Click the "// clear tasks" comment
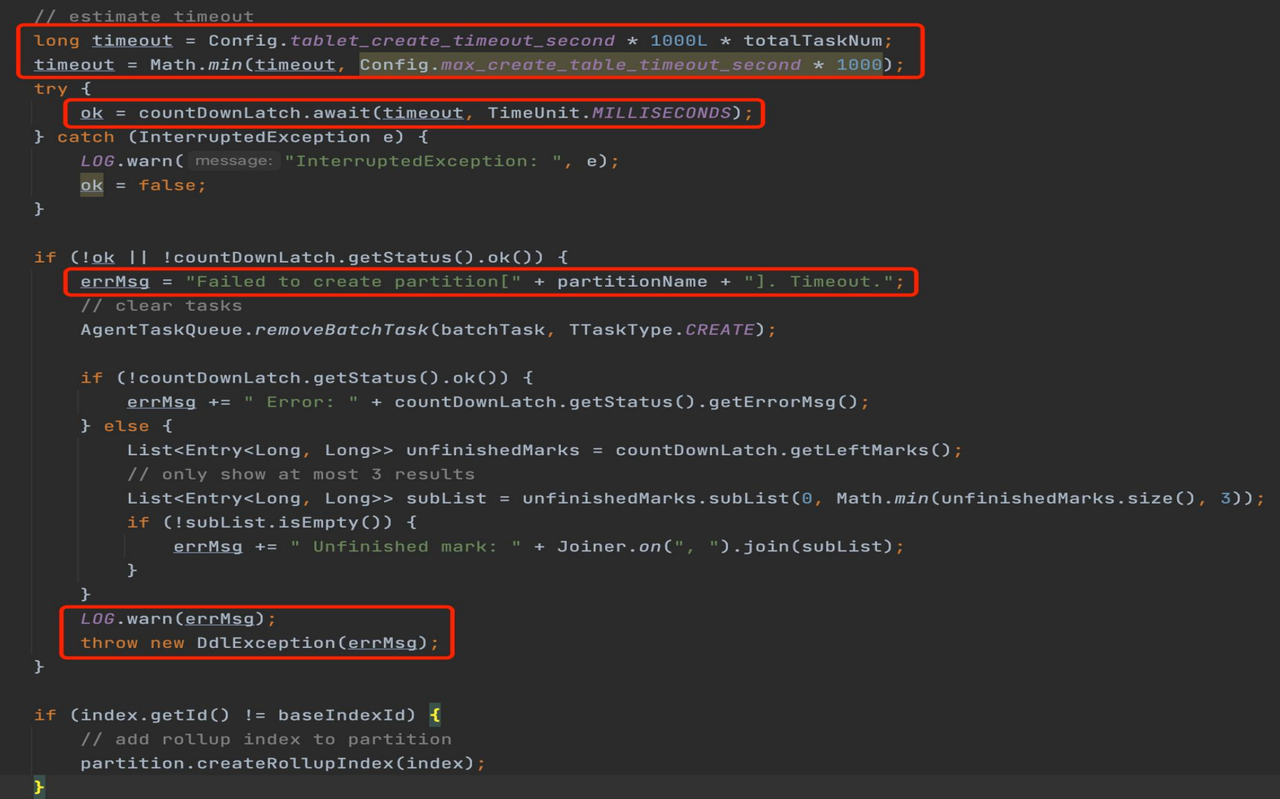1280x799 pixels. [x=161, y=306]
